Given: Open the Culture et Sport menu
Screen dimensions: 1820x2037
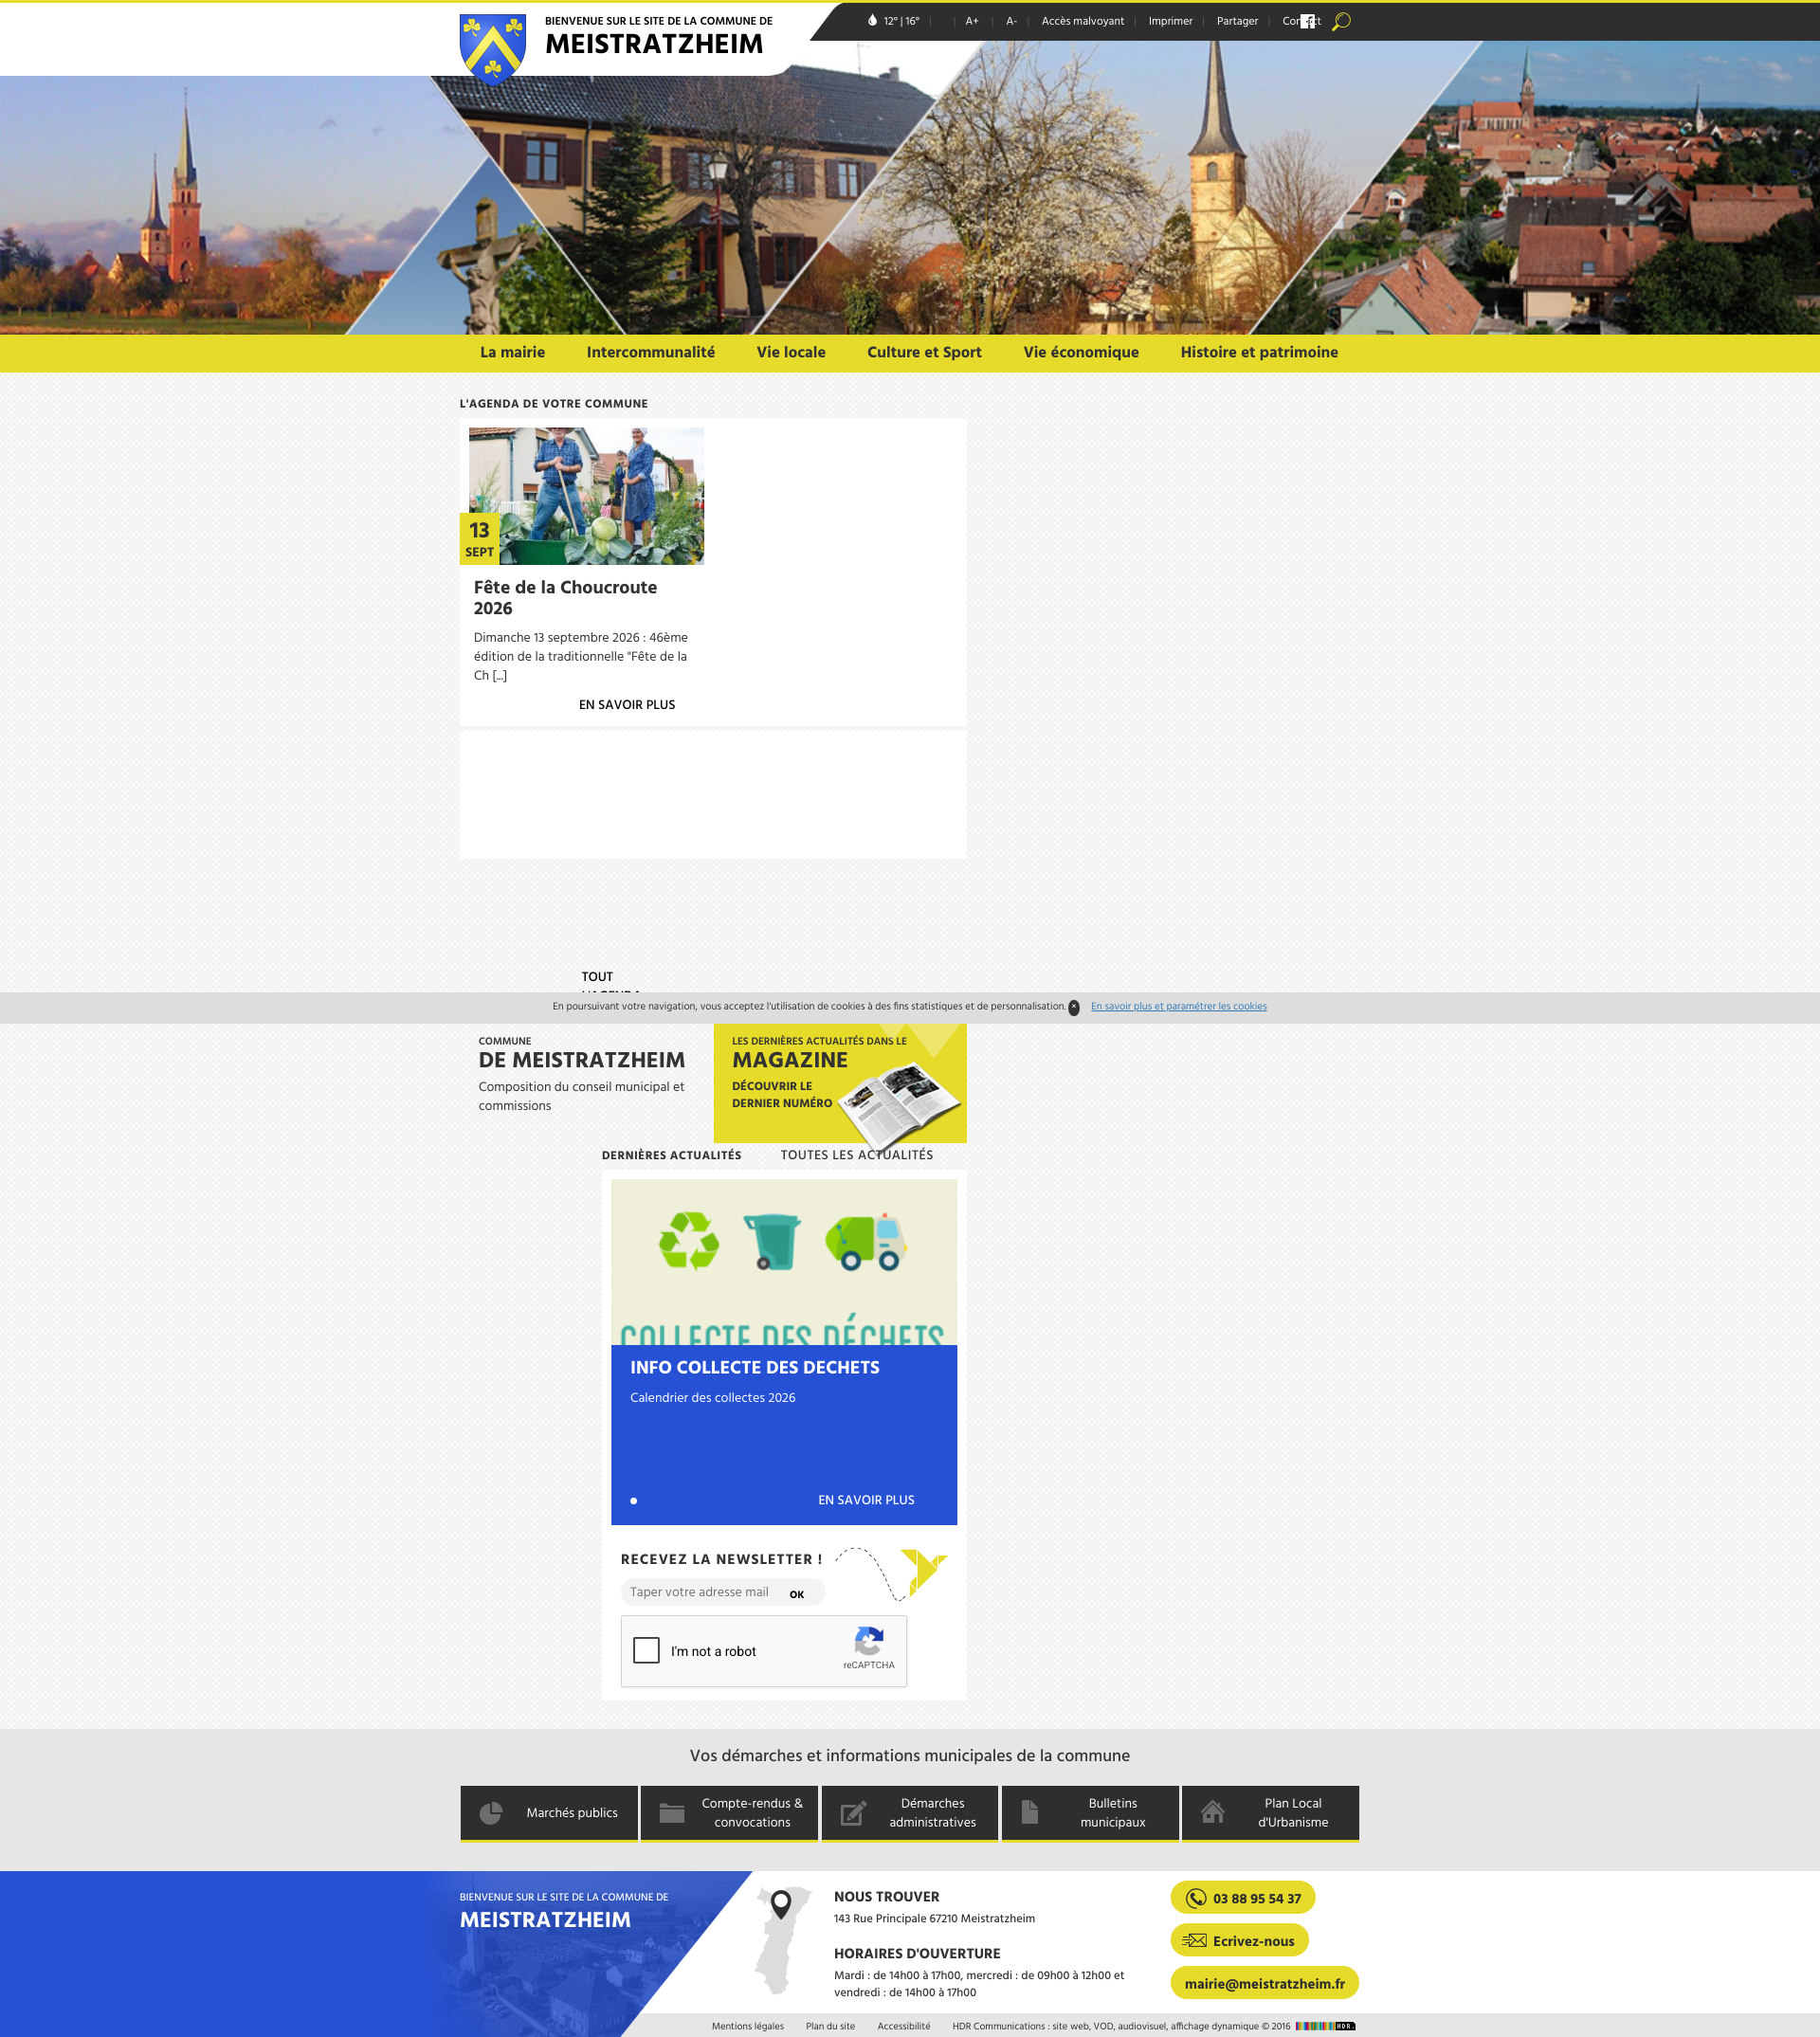Looking at the screenshot, I should pos(924,352).
